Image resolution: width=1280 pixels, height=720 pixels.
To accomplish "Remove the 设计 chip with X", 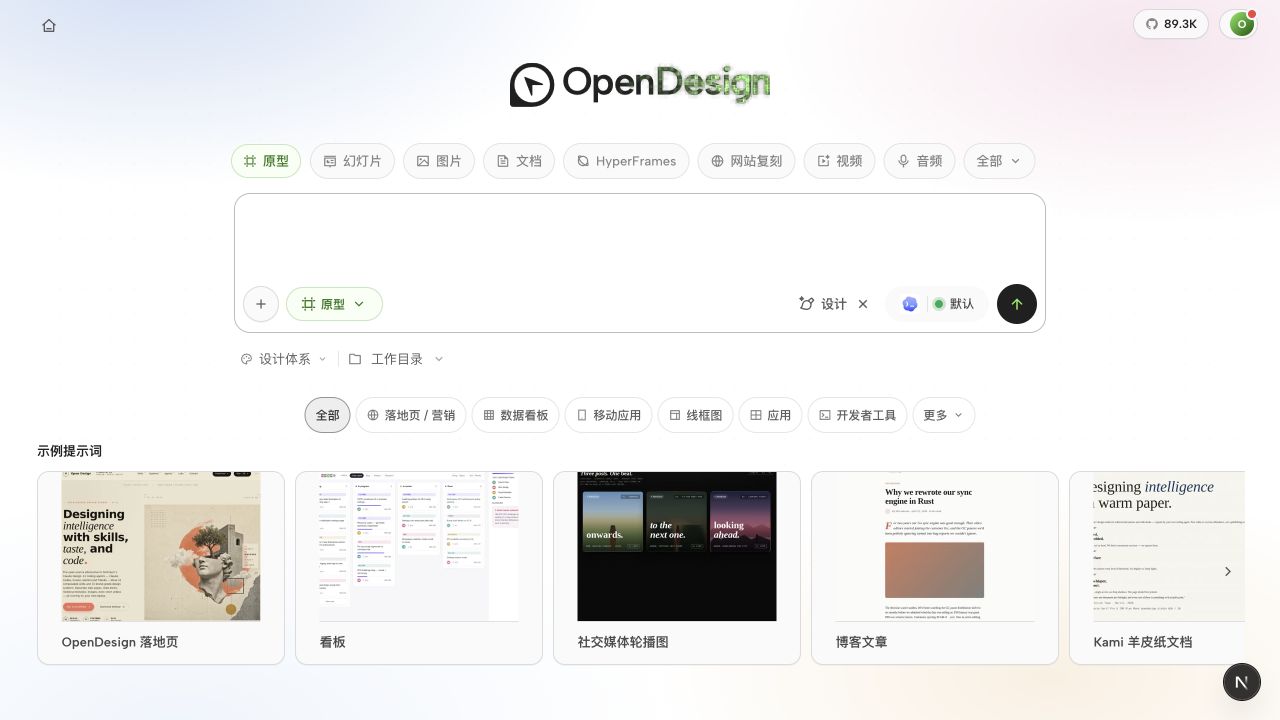I will [x=863, y=304].
